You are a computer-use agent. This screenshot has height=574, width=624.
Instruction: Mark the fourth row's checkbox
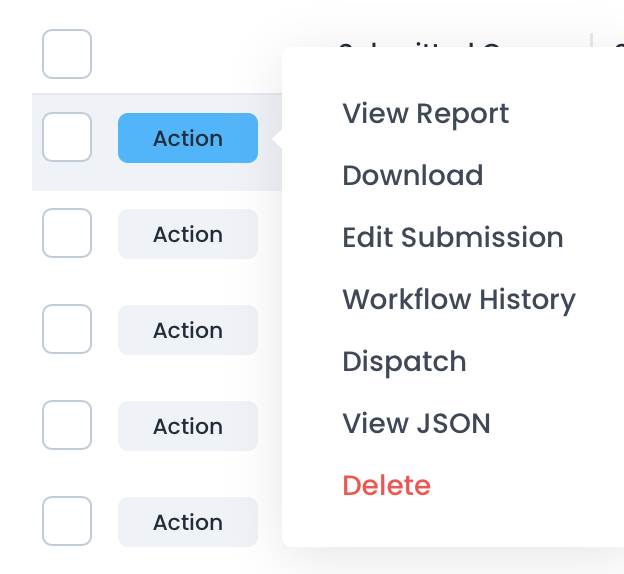(67, 425)
